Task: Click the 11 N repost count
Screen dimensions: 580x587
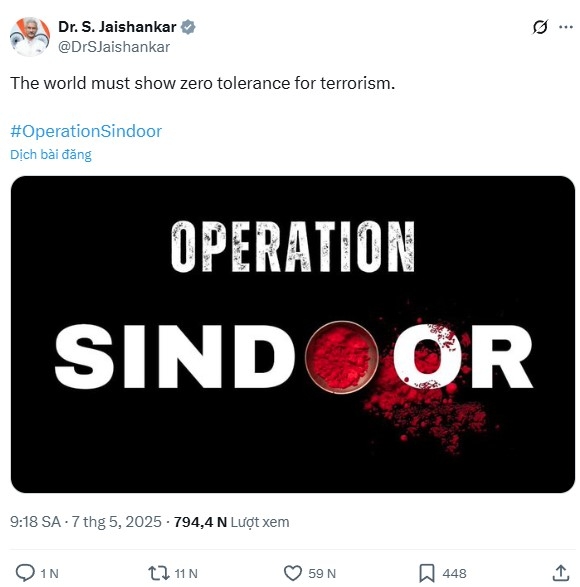Action: click(186, 574)
